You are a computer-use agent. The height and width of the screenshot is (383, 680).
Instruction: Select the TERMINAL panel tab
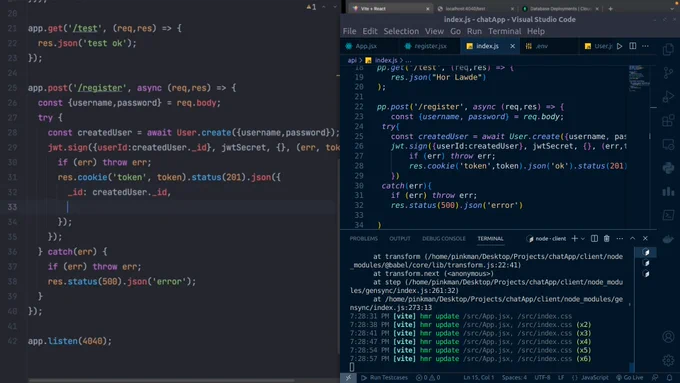click(490, 239)
